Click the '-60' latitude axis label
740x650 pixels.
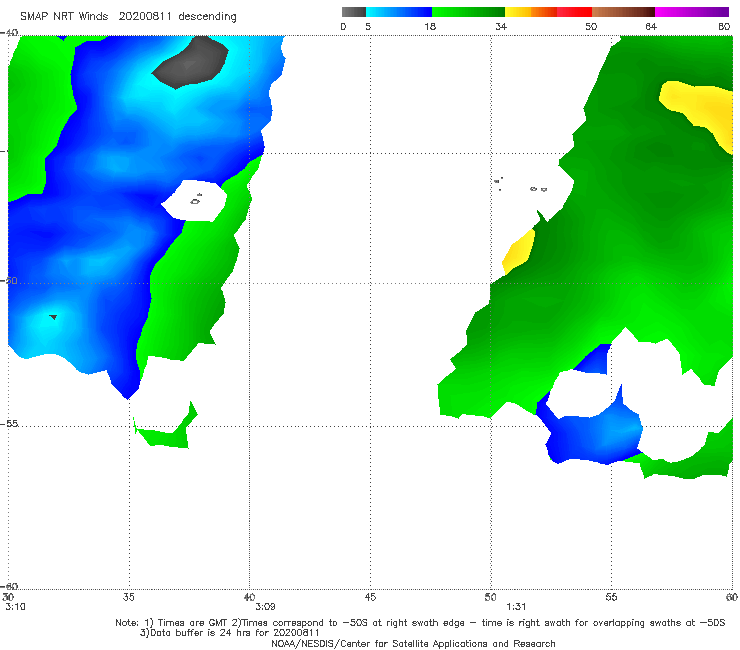pyautogui.click(x=9, y=586)
